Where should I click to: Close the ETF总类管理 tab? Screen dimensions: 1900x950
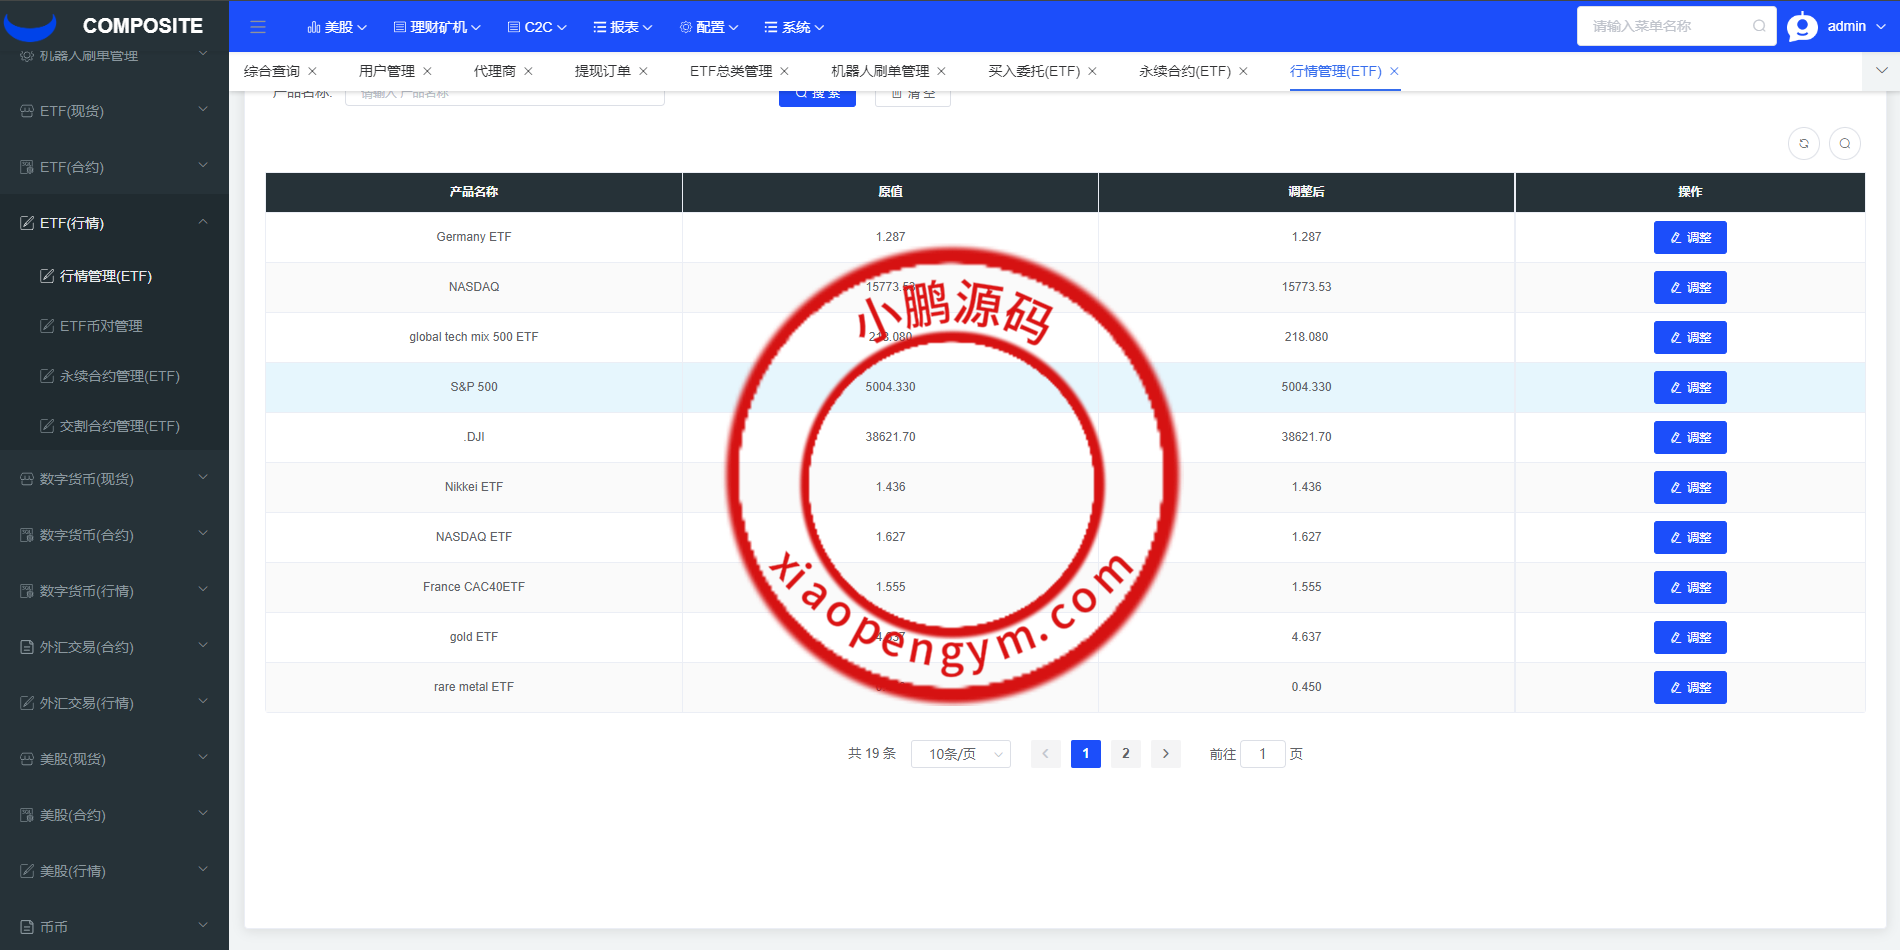pos(785,71)
